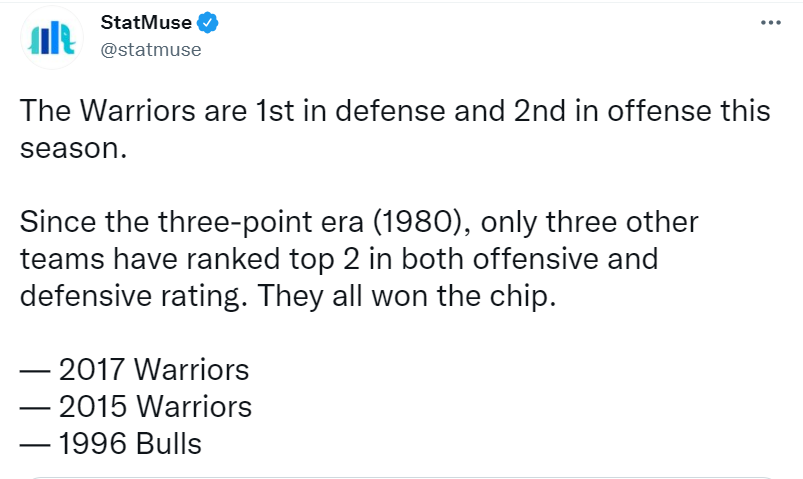The image size is (803, 479).
Task: Click the embedded card border below tweet
Action: 402,477
